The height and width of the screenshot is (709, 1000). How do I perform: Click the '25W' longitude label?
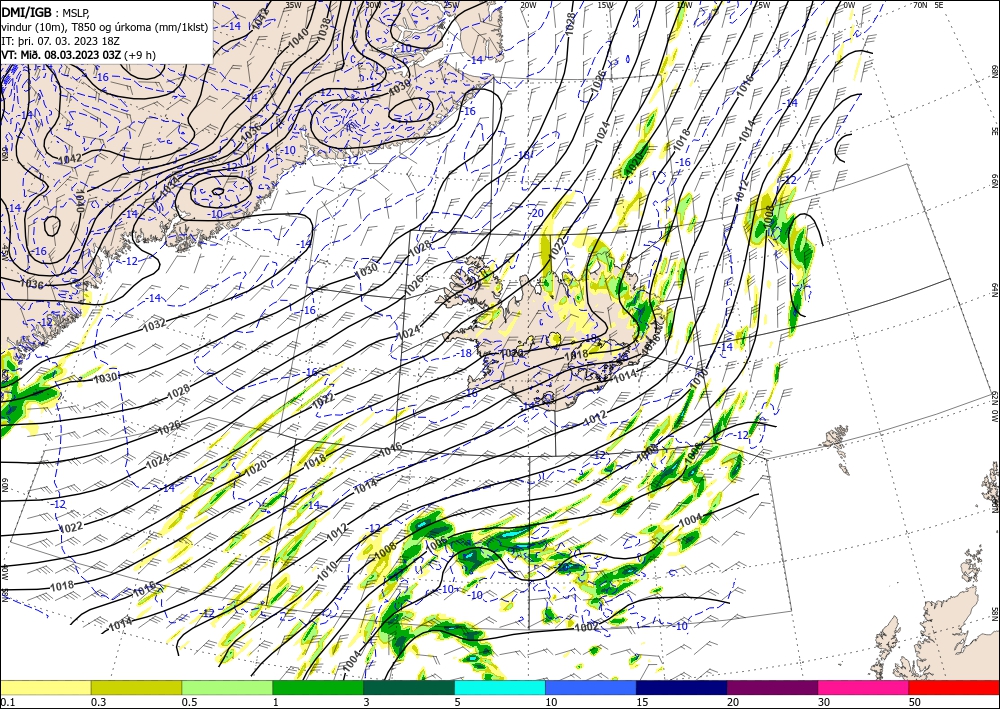(451, 5)
